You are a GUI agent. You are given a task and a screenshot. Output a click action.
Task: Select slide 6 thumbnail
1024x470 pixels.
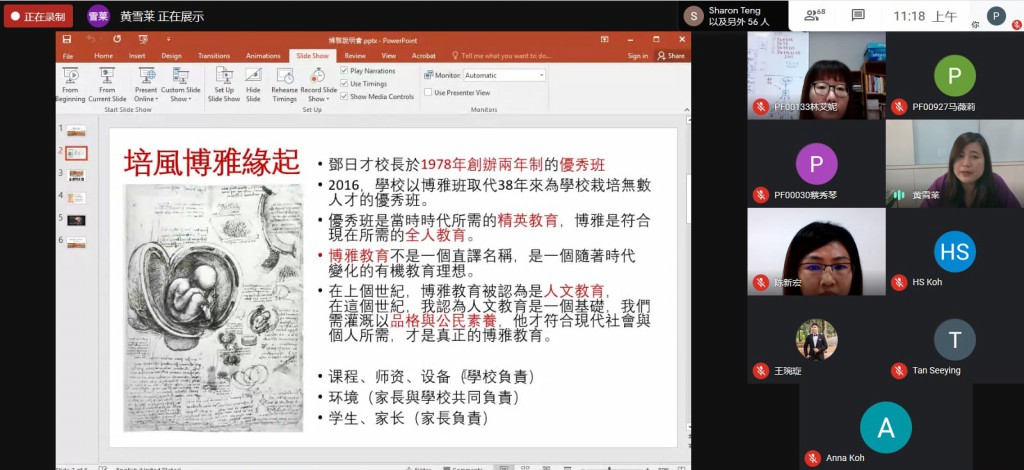point(76,243)
